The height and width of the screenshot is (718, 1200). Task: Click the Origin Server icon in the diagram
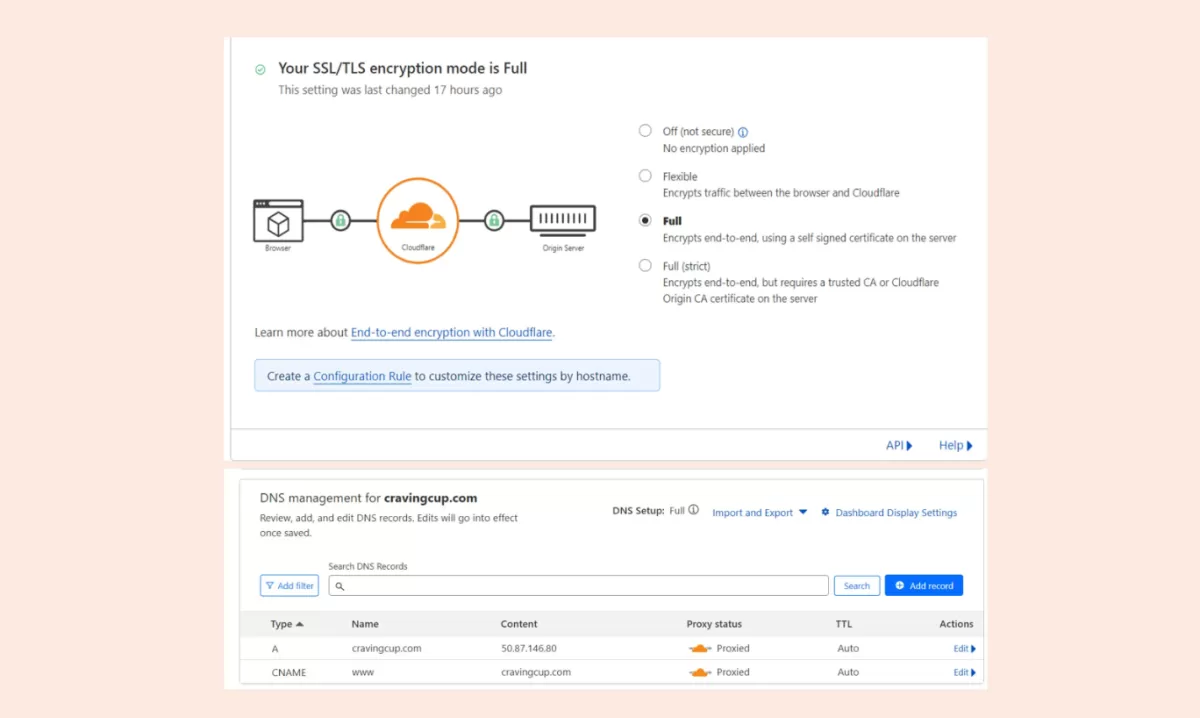pyautogui.click(x=562, y=220)
